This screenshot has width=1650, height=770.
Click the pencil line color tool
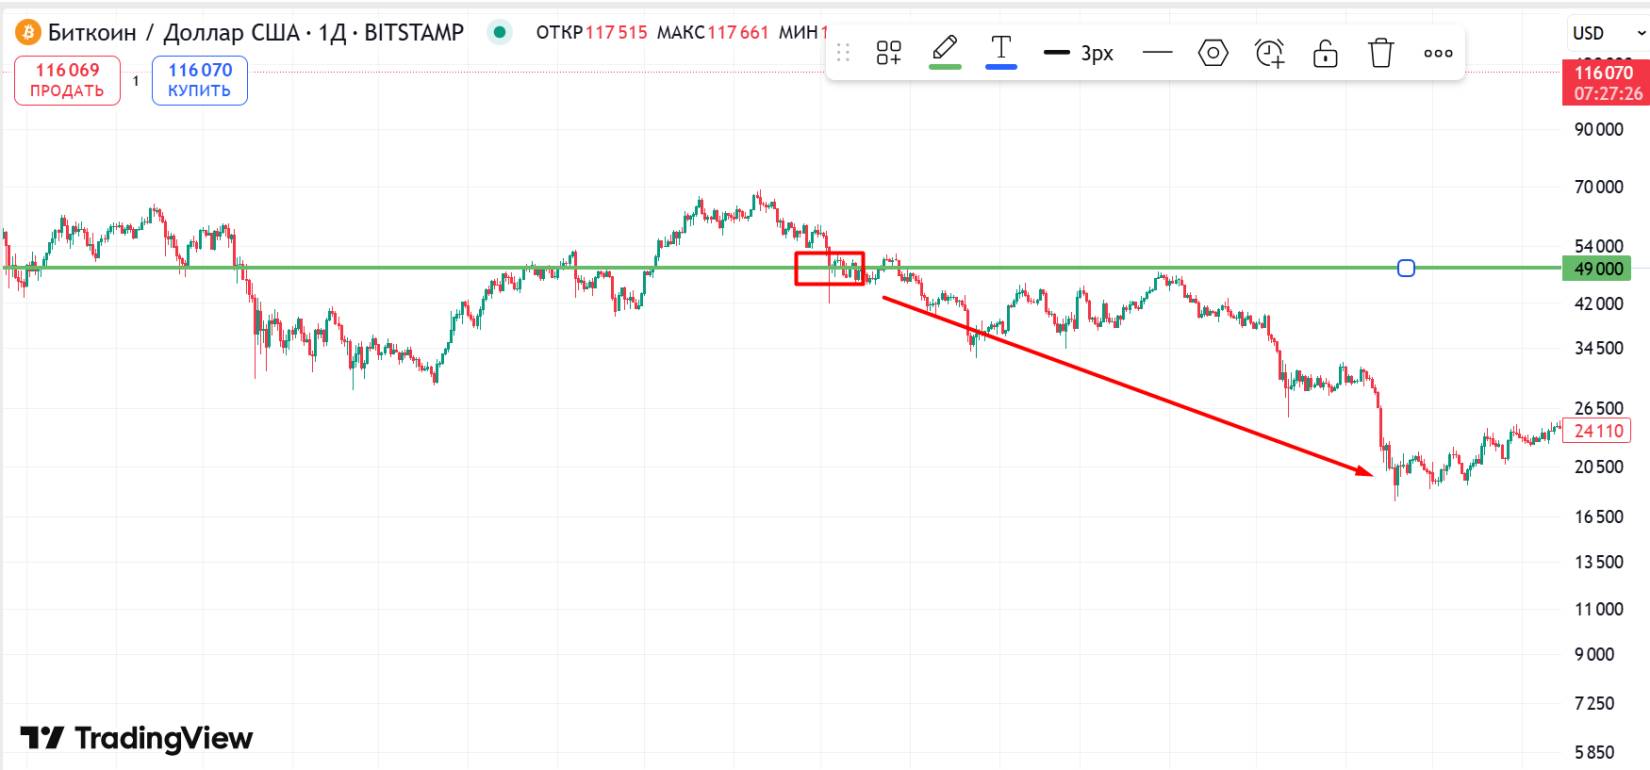coord(945,50)
